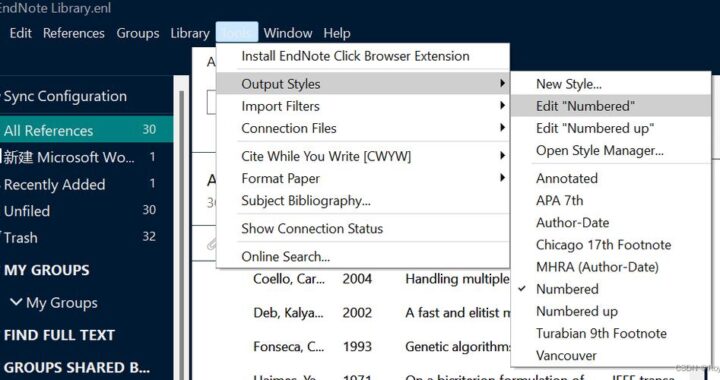Choose Edit "Numbered up" style

611,128
